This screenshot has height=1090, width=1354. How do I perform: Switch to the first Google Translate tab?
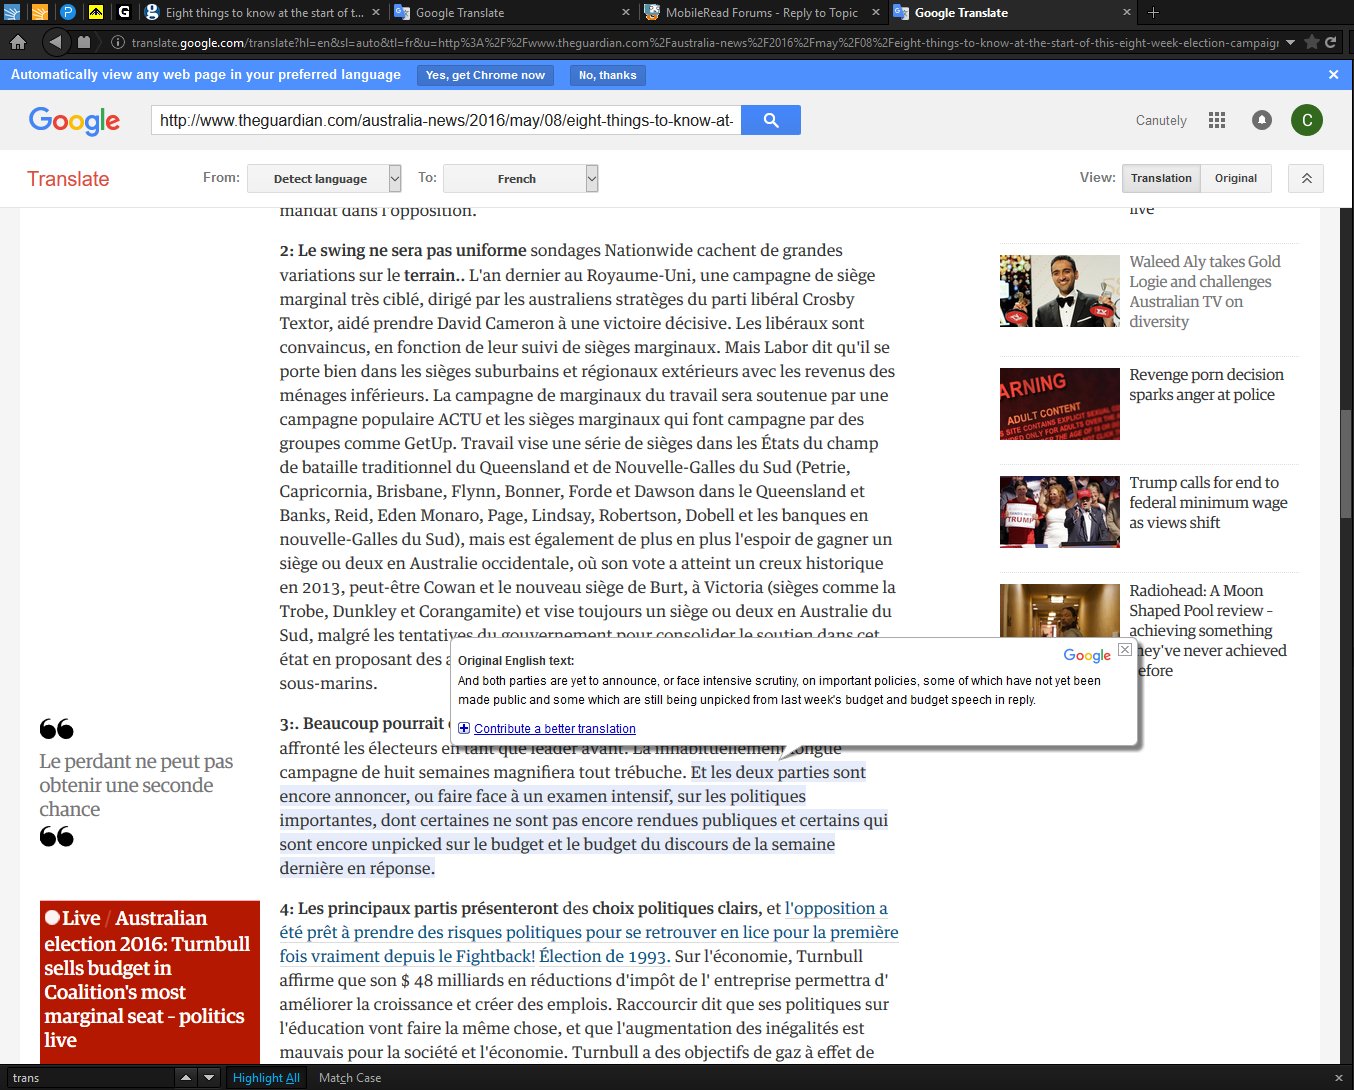512,12
